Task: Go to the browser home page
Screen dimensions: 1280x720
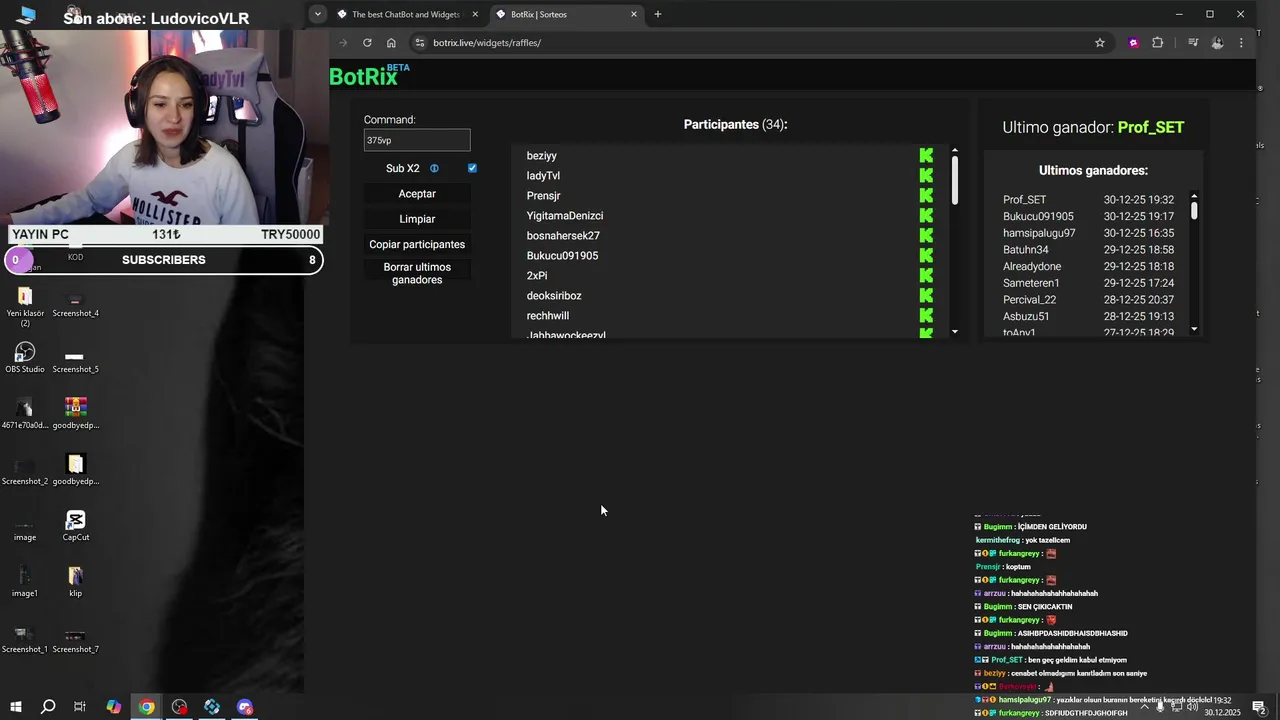Action: click(391, 43)
